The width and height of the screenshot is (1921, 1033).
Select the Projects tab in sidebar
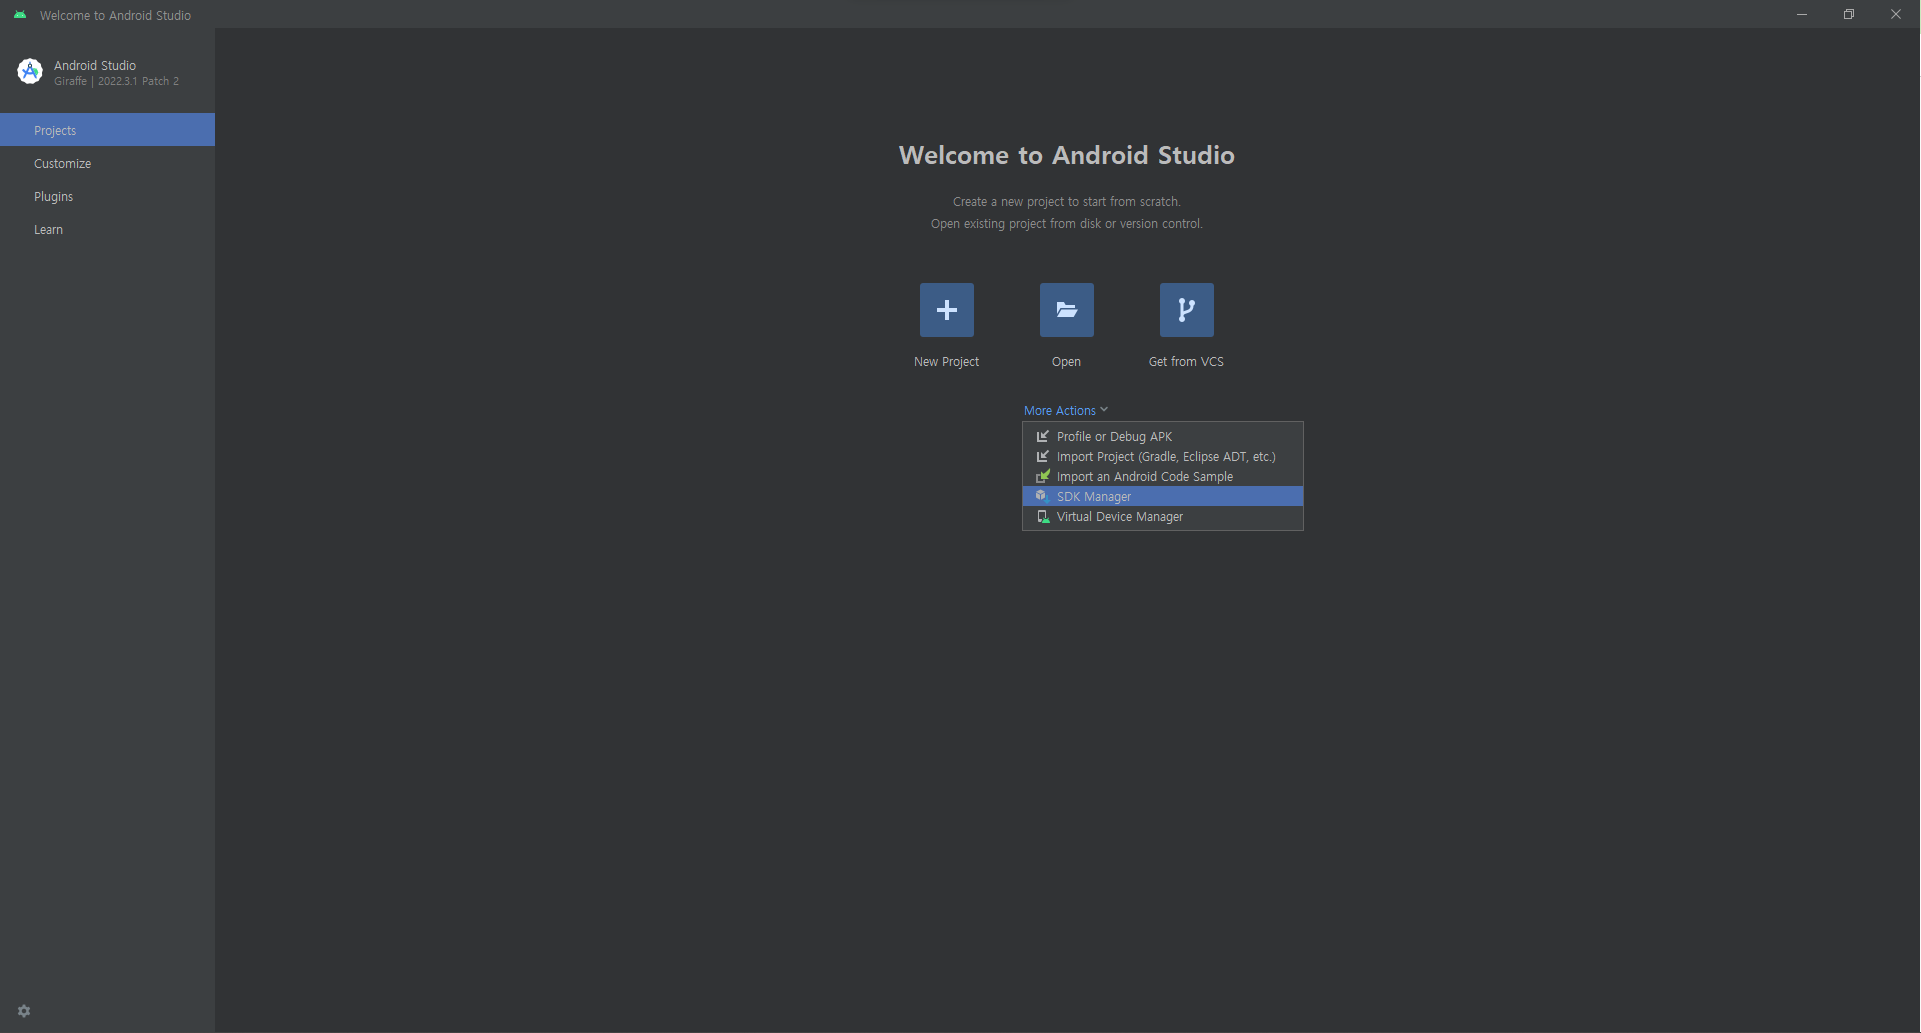107,130
